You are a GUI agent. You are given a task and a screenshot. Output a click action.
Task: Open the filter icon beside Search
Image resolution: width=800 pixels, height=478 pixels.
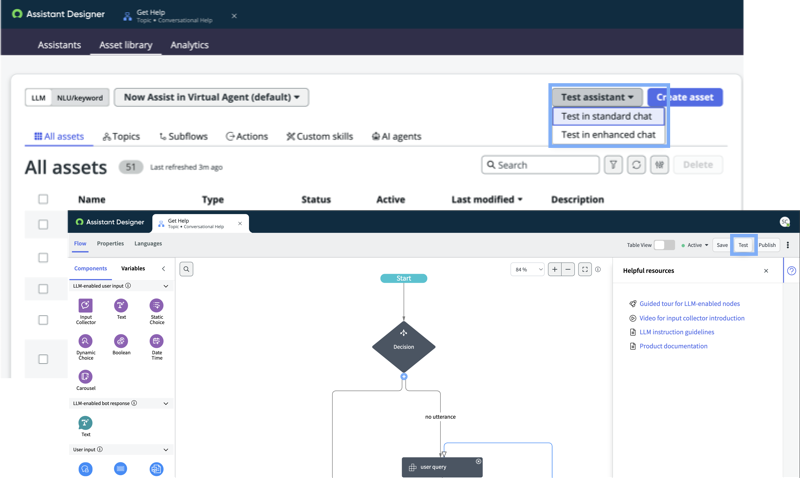pyautogui.click(x=613, y=165)
